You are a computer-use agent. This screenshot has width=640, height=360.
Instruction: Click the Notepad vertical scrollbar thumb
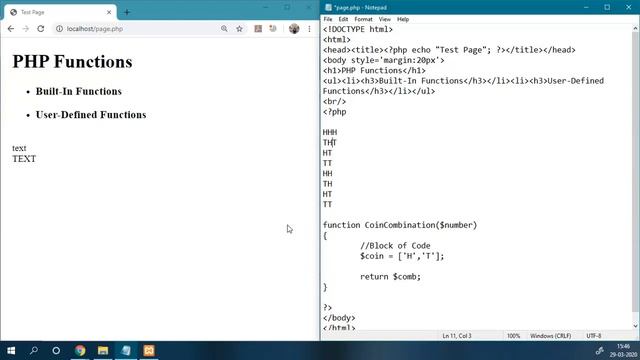[x=636, y=171]
